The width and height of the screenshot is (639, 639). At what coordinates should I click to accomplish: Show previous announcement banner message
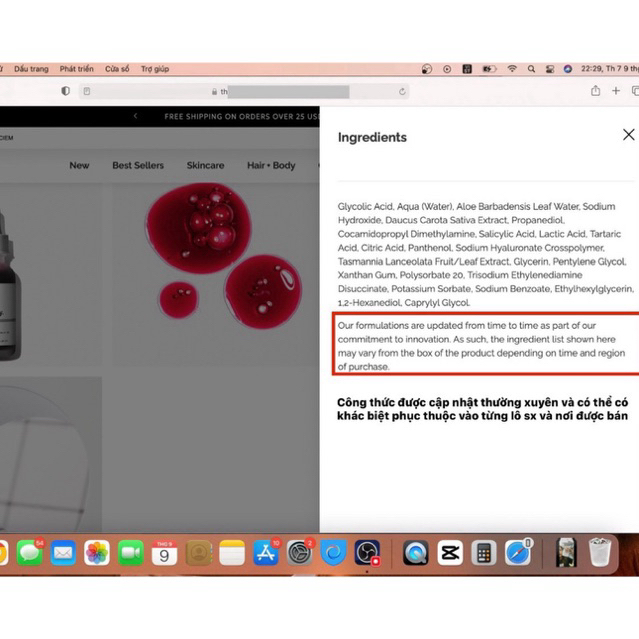pos(136,116)
